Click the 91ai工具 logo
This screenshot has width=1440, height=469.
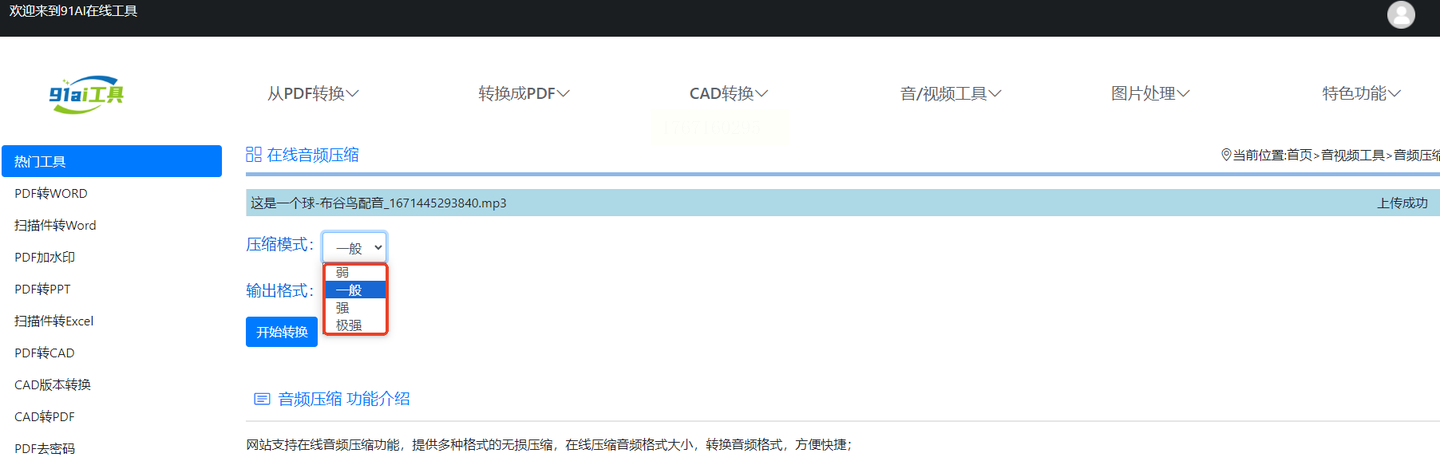[x=87, y=94]
